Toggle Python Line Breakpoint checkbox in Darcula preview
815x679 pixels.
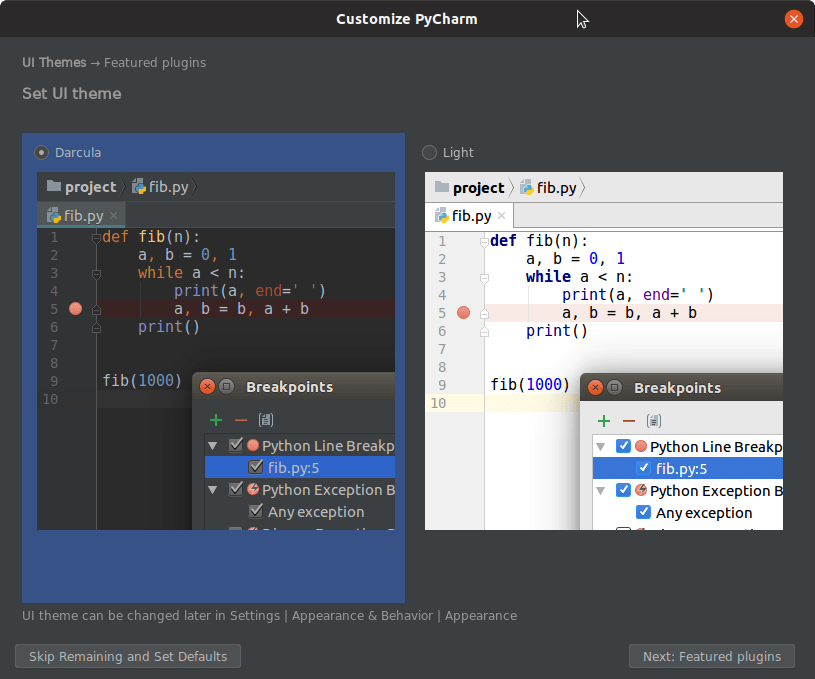(x=236, y=445)
